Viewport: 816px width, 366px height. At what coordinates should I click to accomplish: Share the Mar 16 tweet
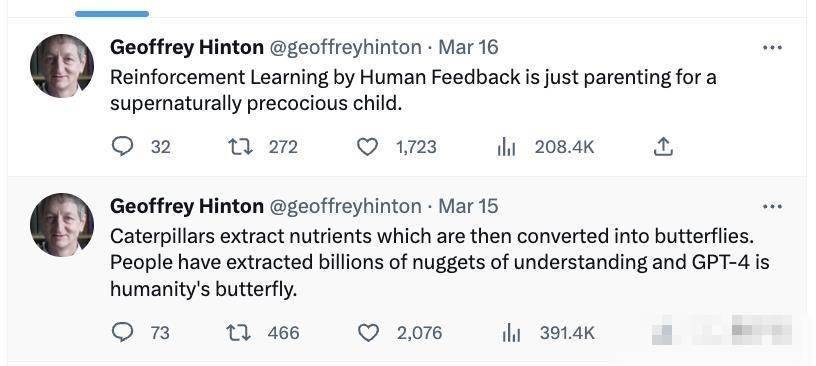click(x=663, y=147)
